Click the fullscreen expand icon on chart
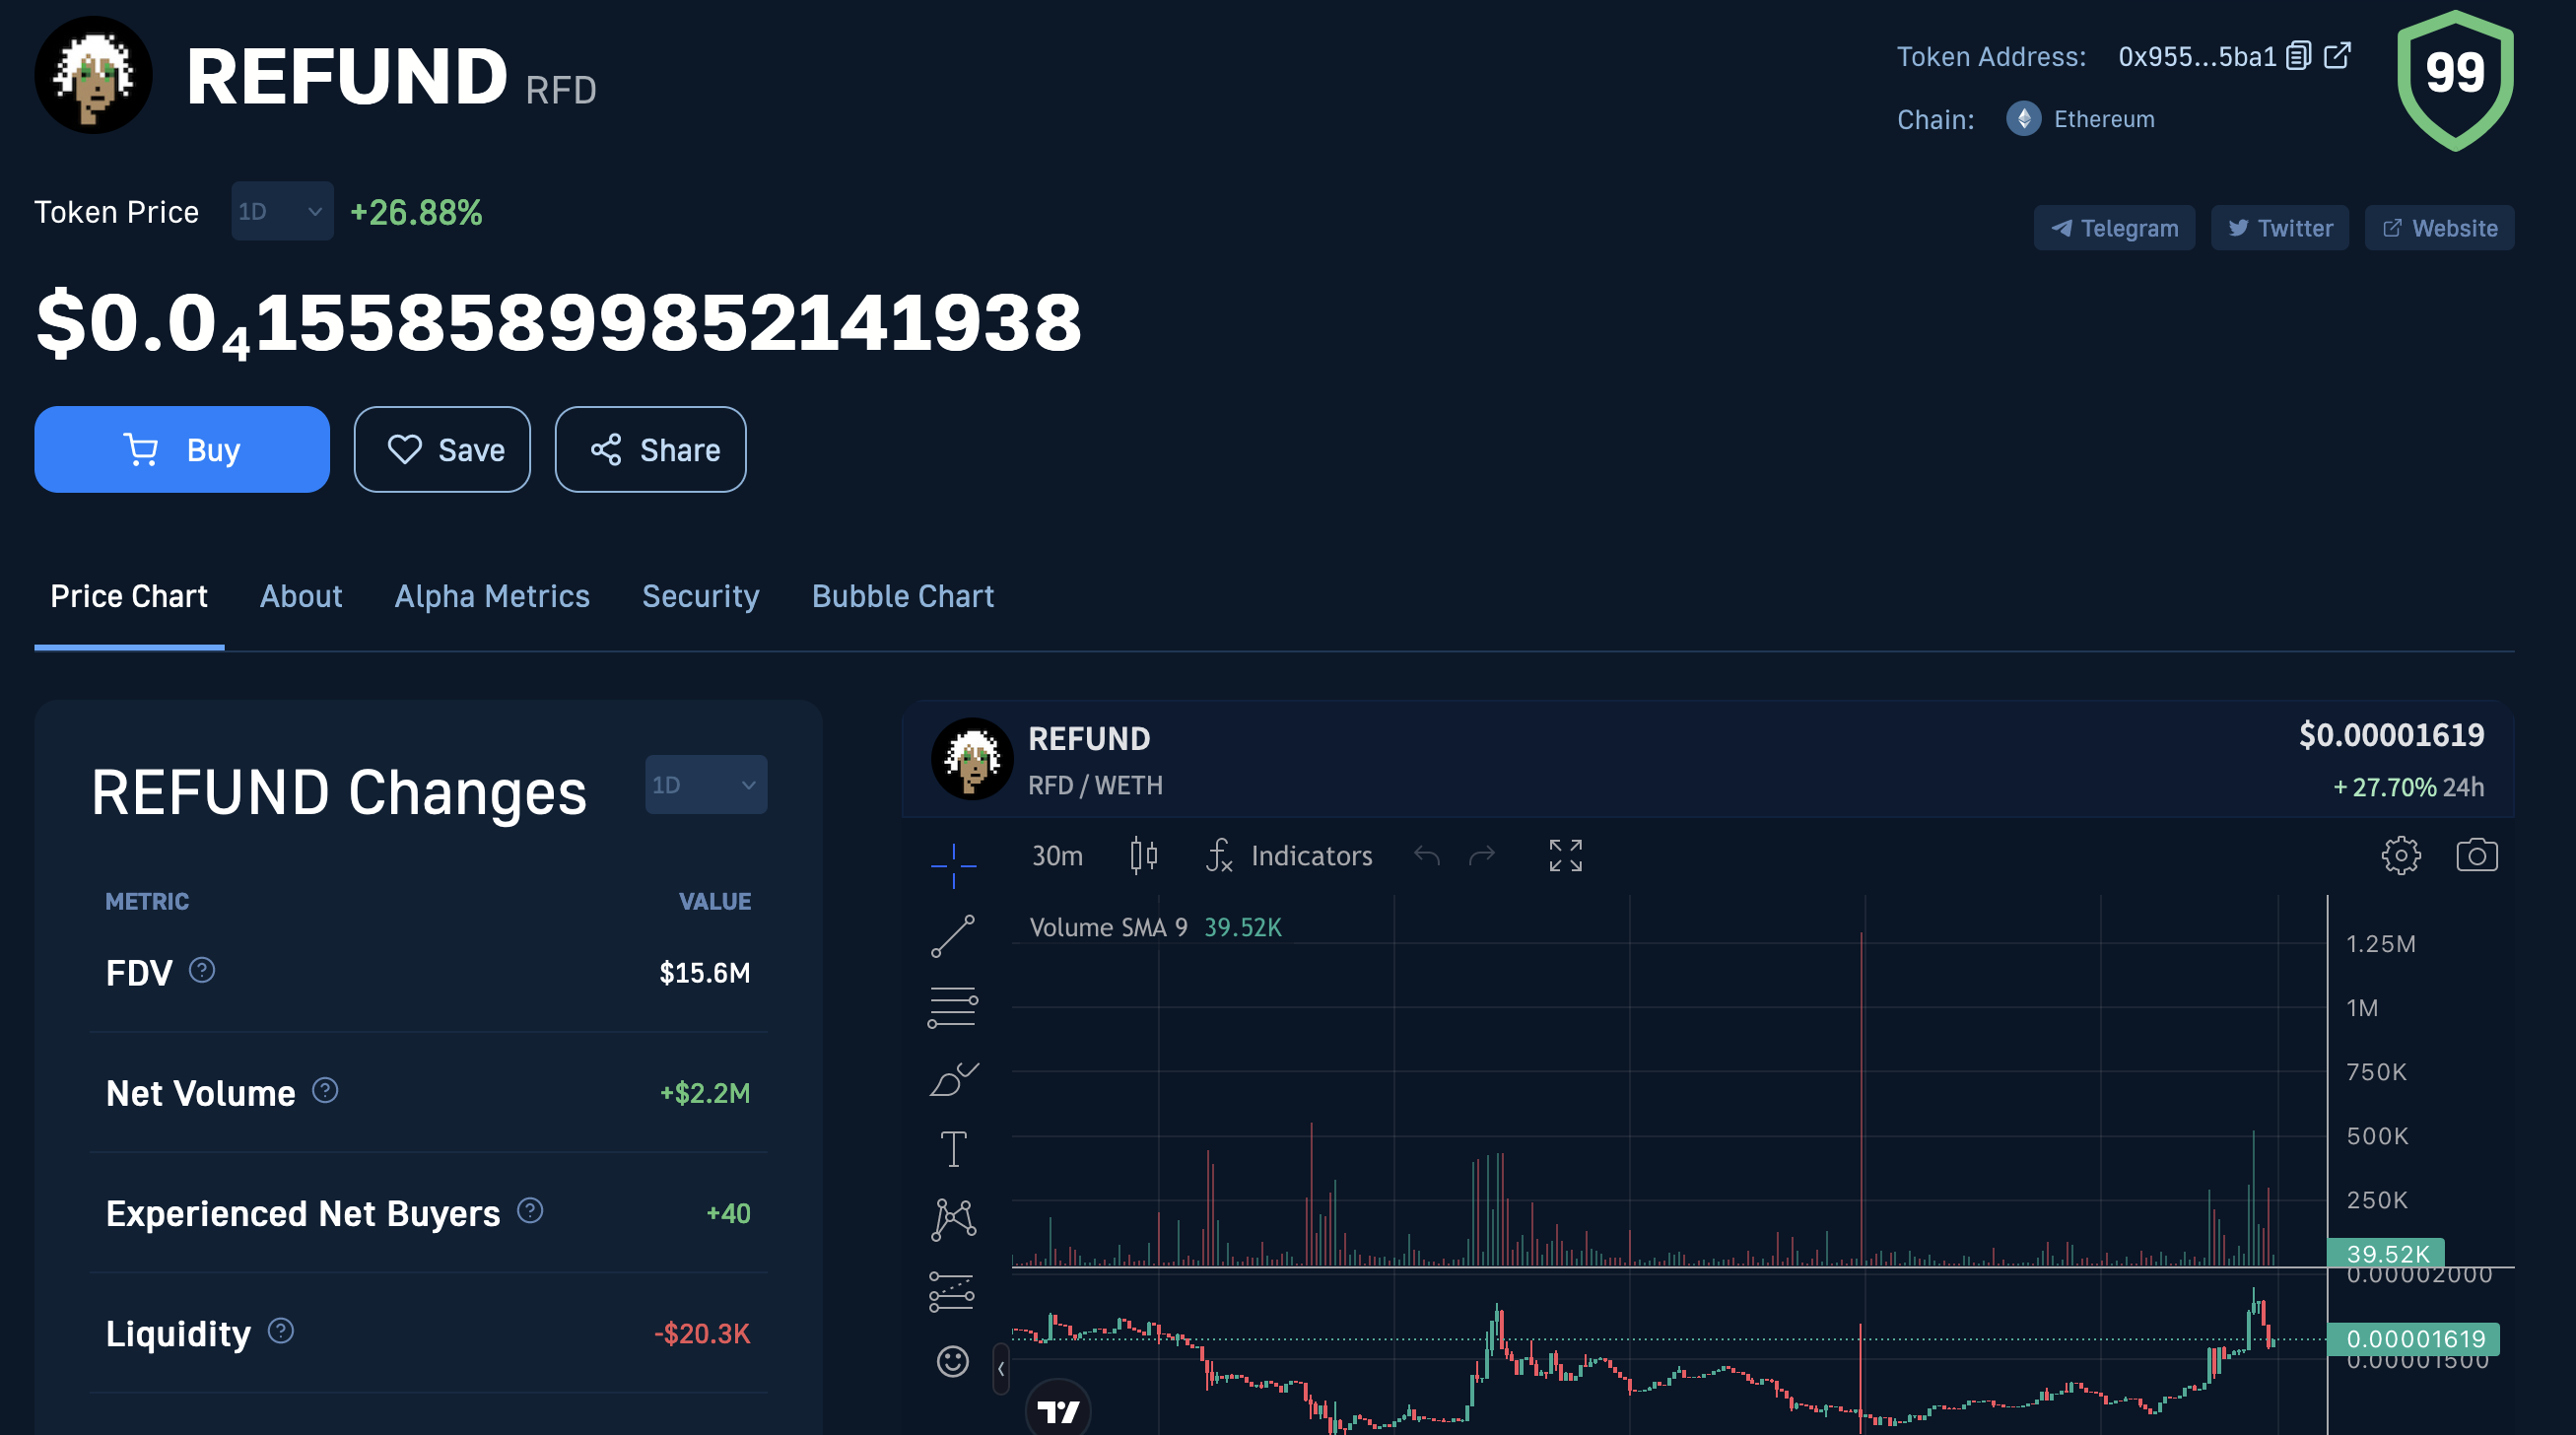This screenshot has height=1435, width=2576. (1564, 857)
